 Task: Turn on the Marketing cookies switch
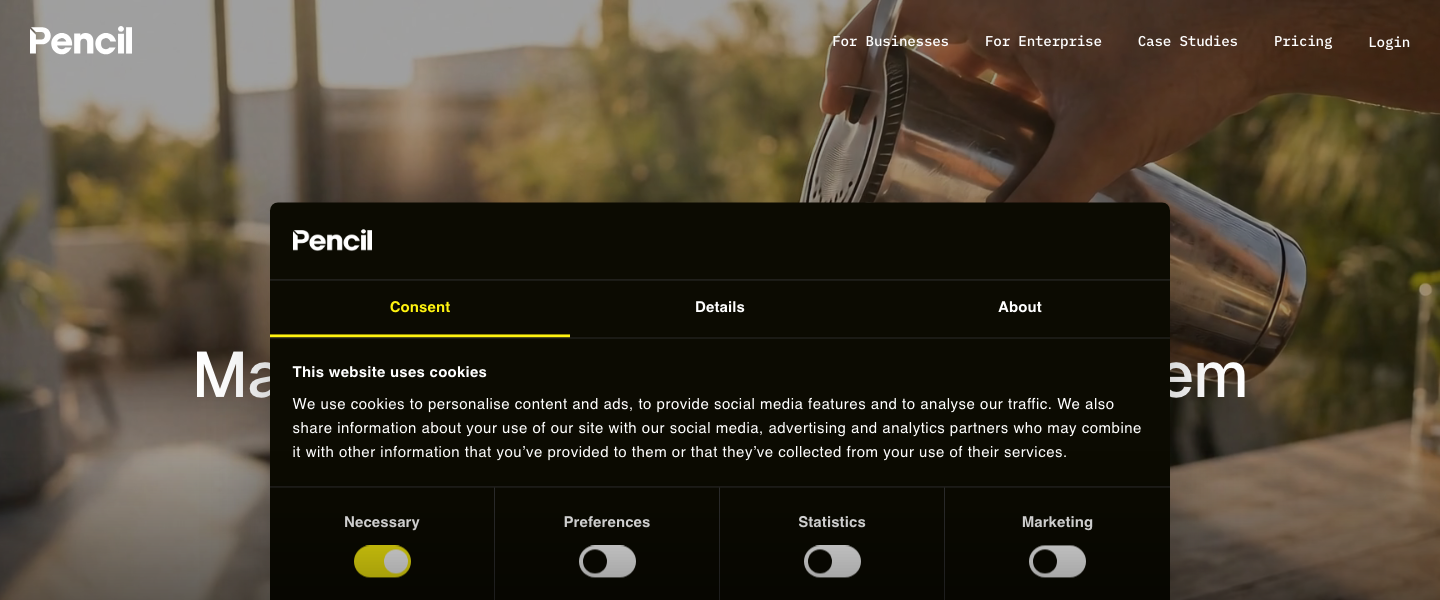[x=1057, y=561]
